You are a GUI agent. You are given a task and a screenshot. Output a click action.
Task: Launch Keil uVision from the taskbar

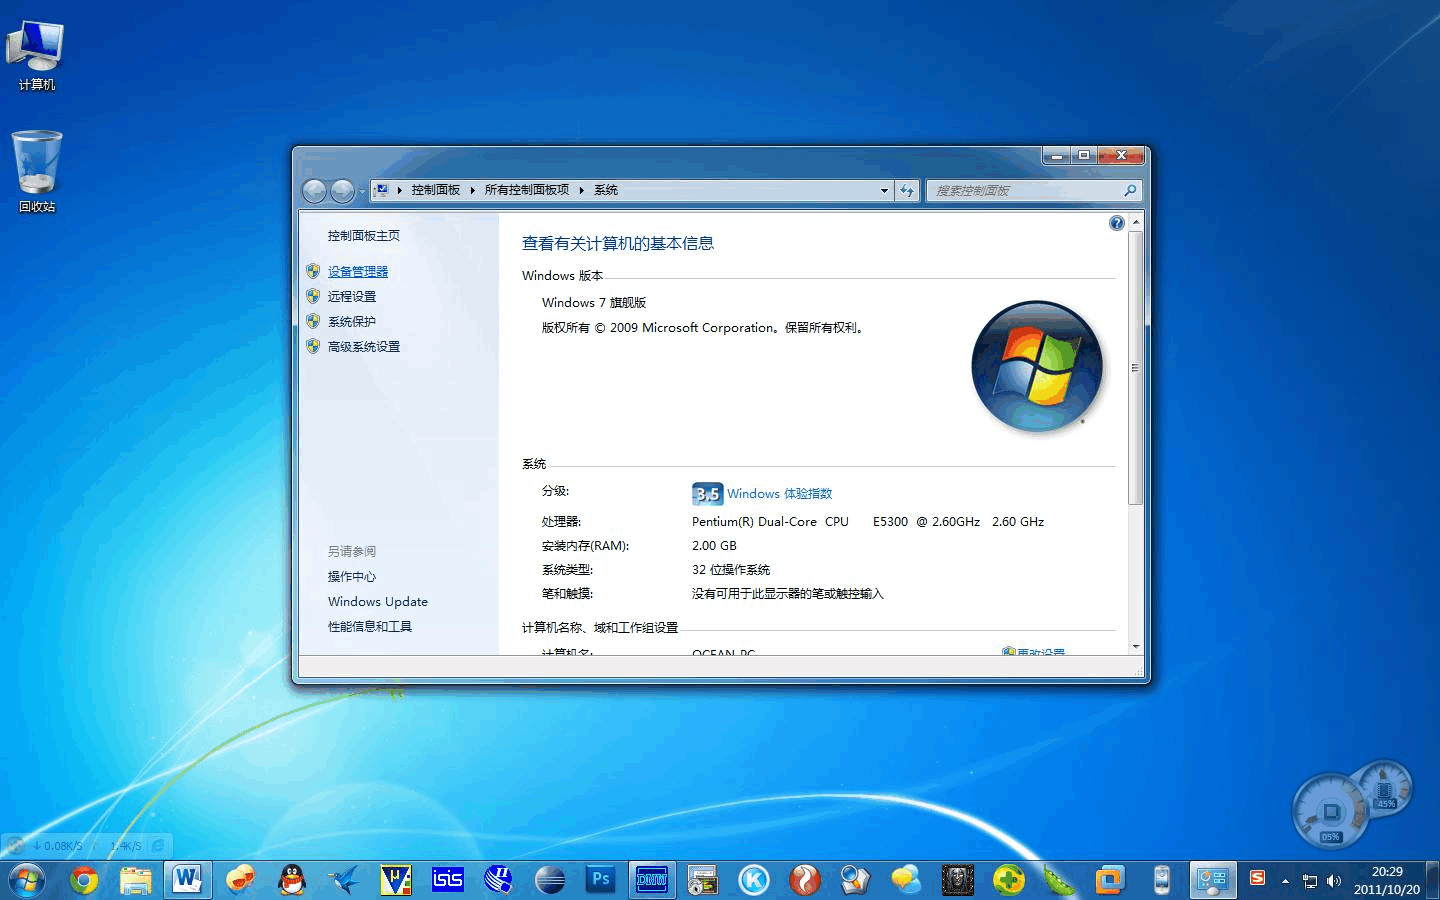[x=395, y=880]
